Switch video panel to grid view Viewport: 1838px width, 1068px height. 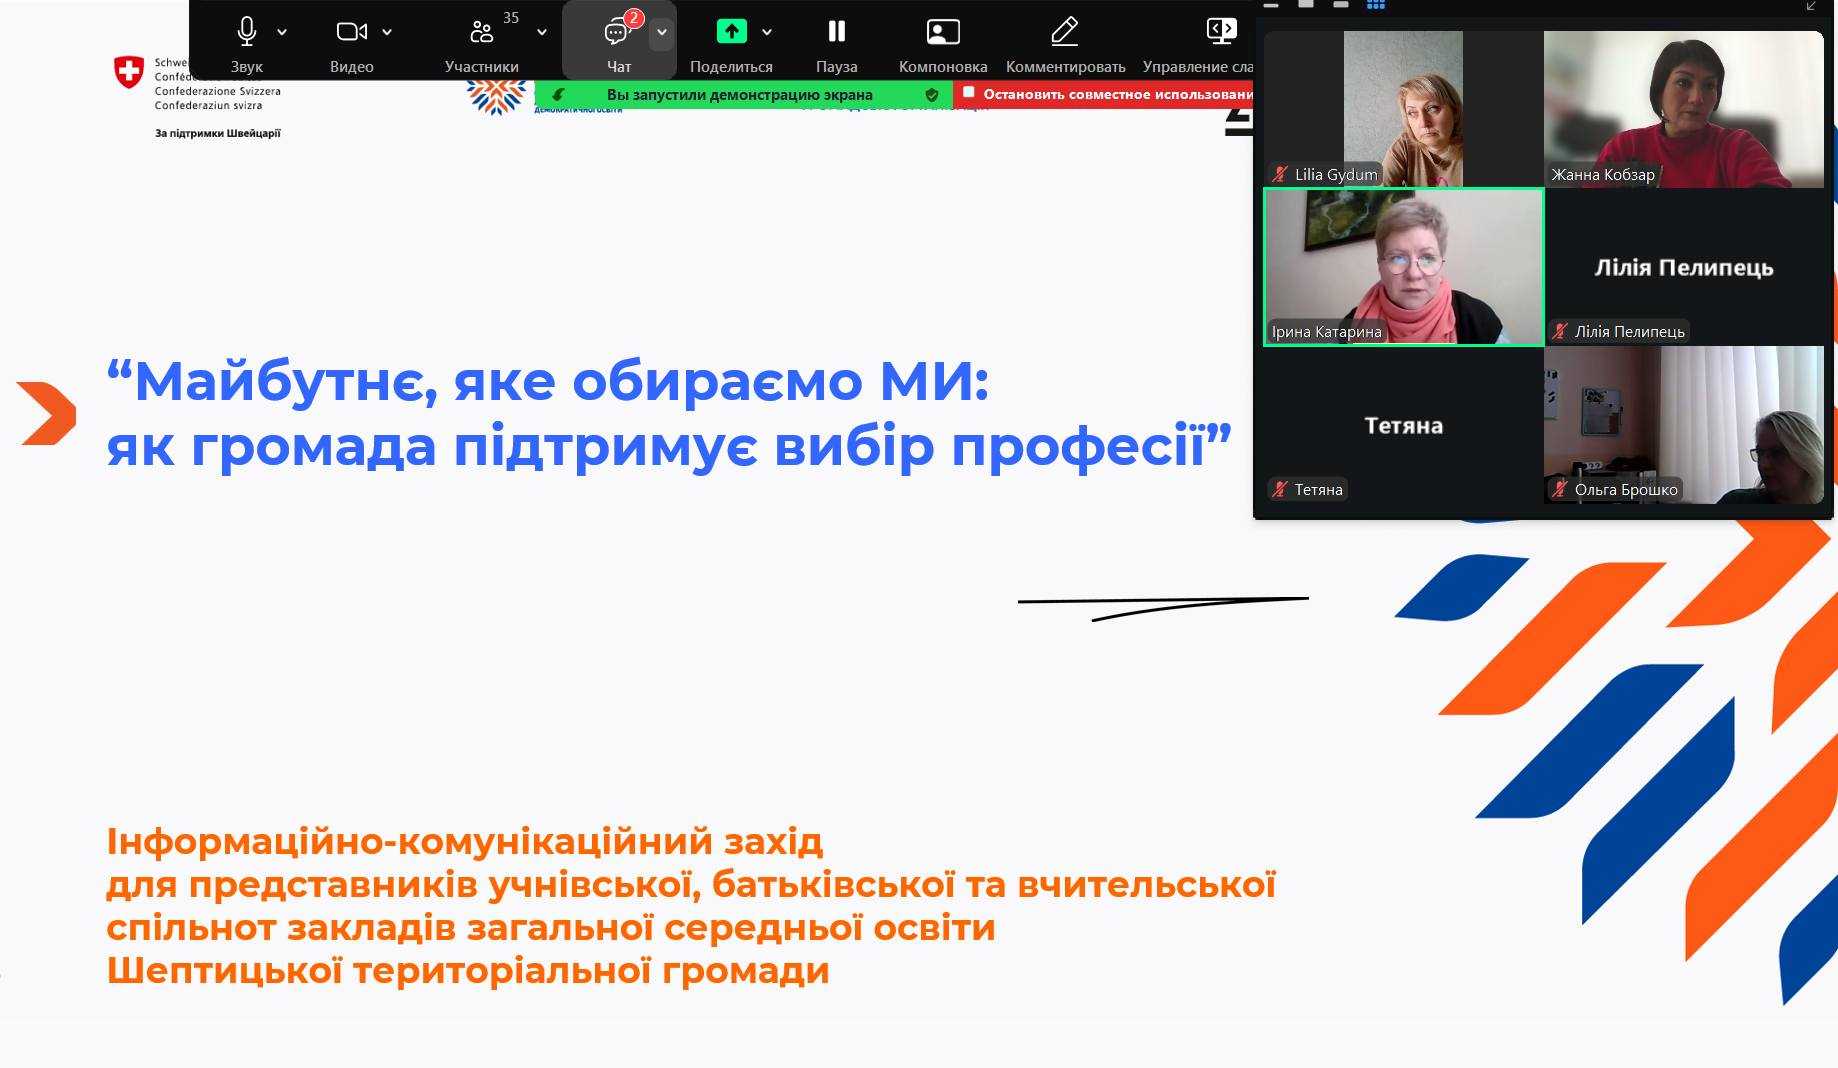(1376, 5)
